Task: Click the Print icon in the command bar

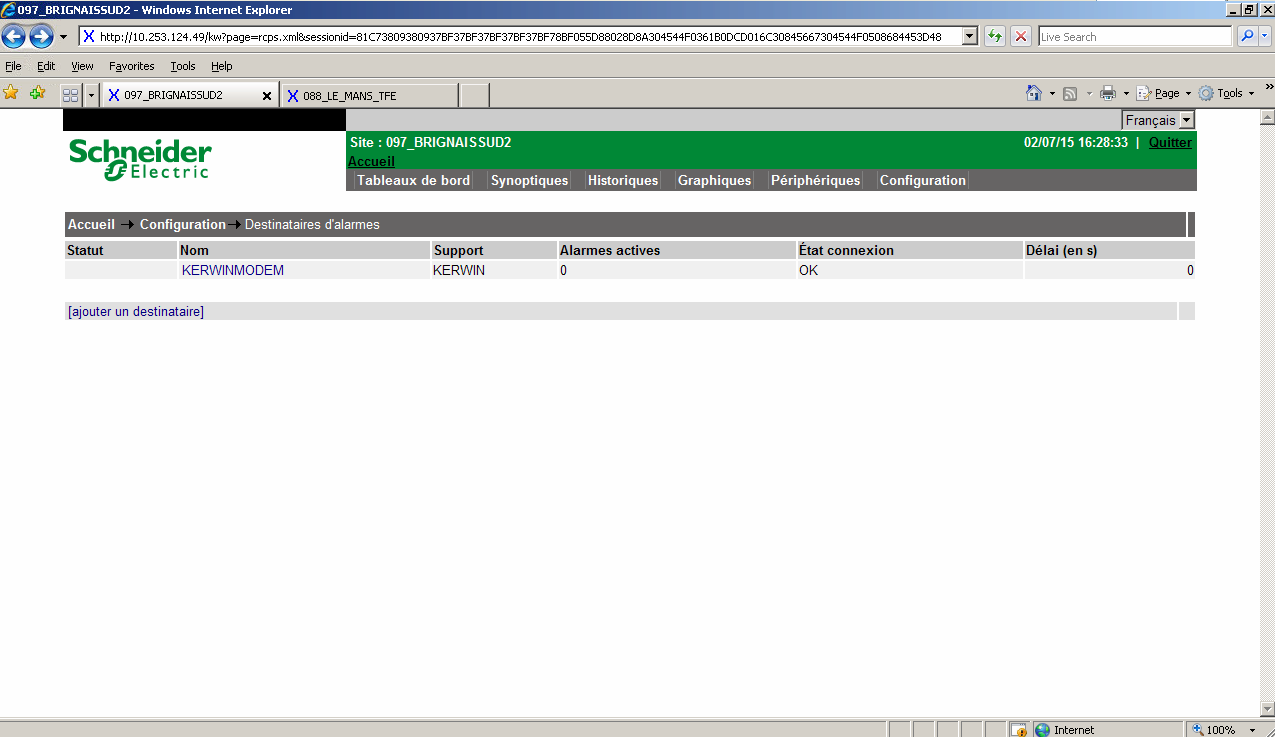Action: click(x=1108, y=94)
